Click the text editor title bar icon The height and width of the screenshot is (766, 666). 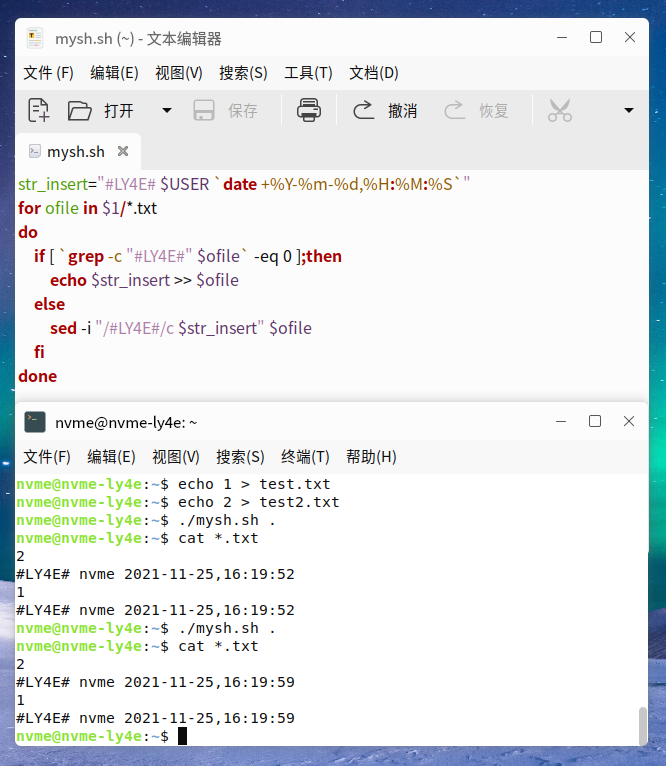tap(35, 38)
